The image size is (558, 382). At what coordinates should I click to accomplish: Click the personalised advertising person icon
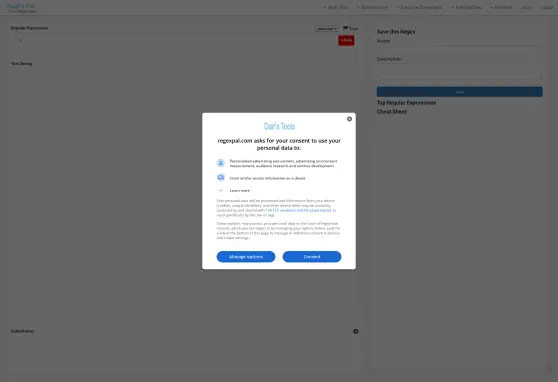[221, 163]
